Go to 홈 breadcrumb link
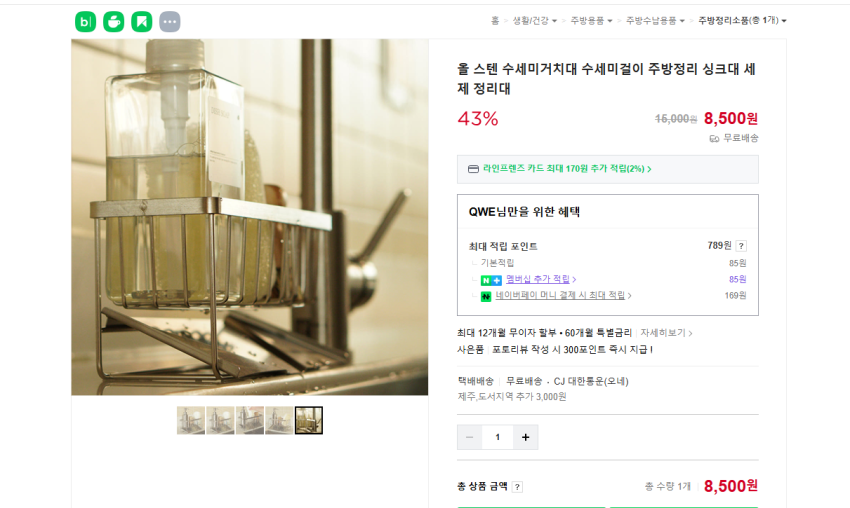850x508 pixels. point(495,21)
